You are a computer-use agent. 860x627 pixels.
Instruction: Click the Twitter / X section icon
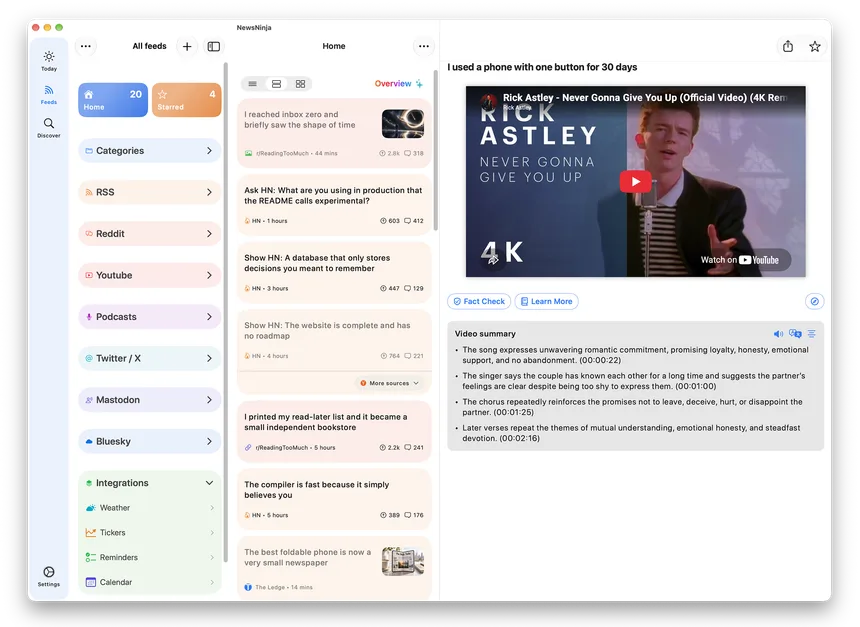(x=89, y=358)
